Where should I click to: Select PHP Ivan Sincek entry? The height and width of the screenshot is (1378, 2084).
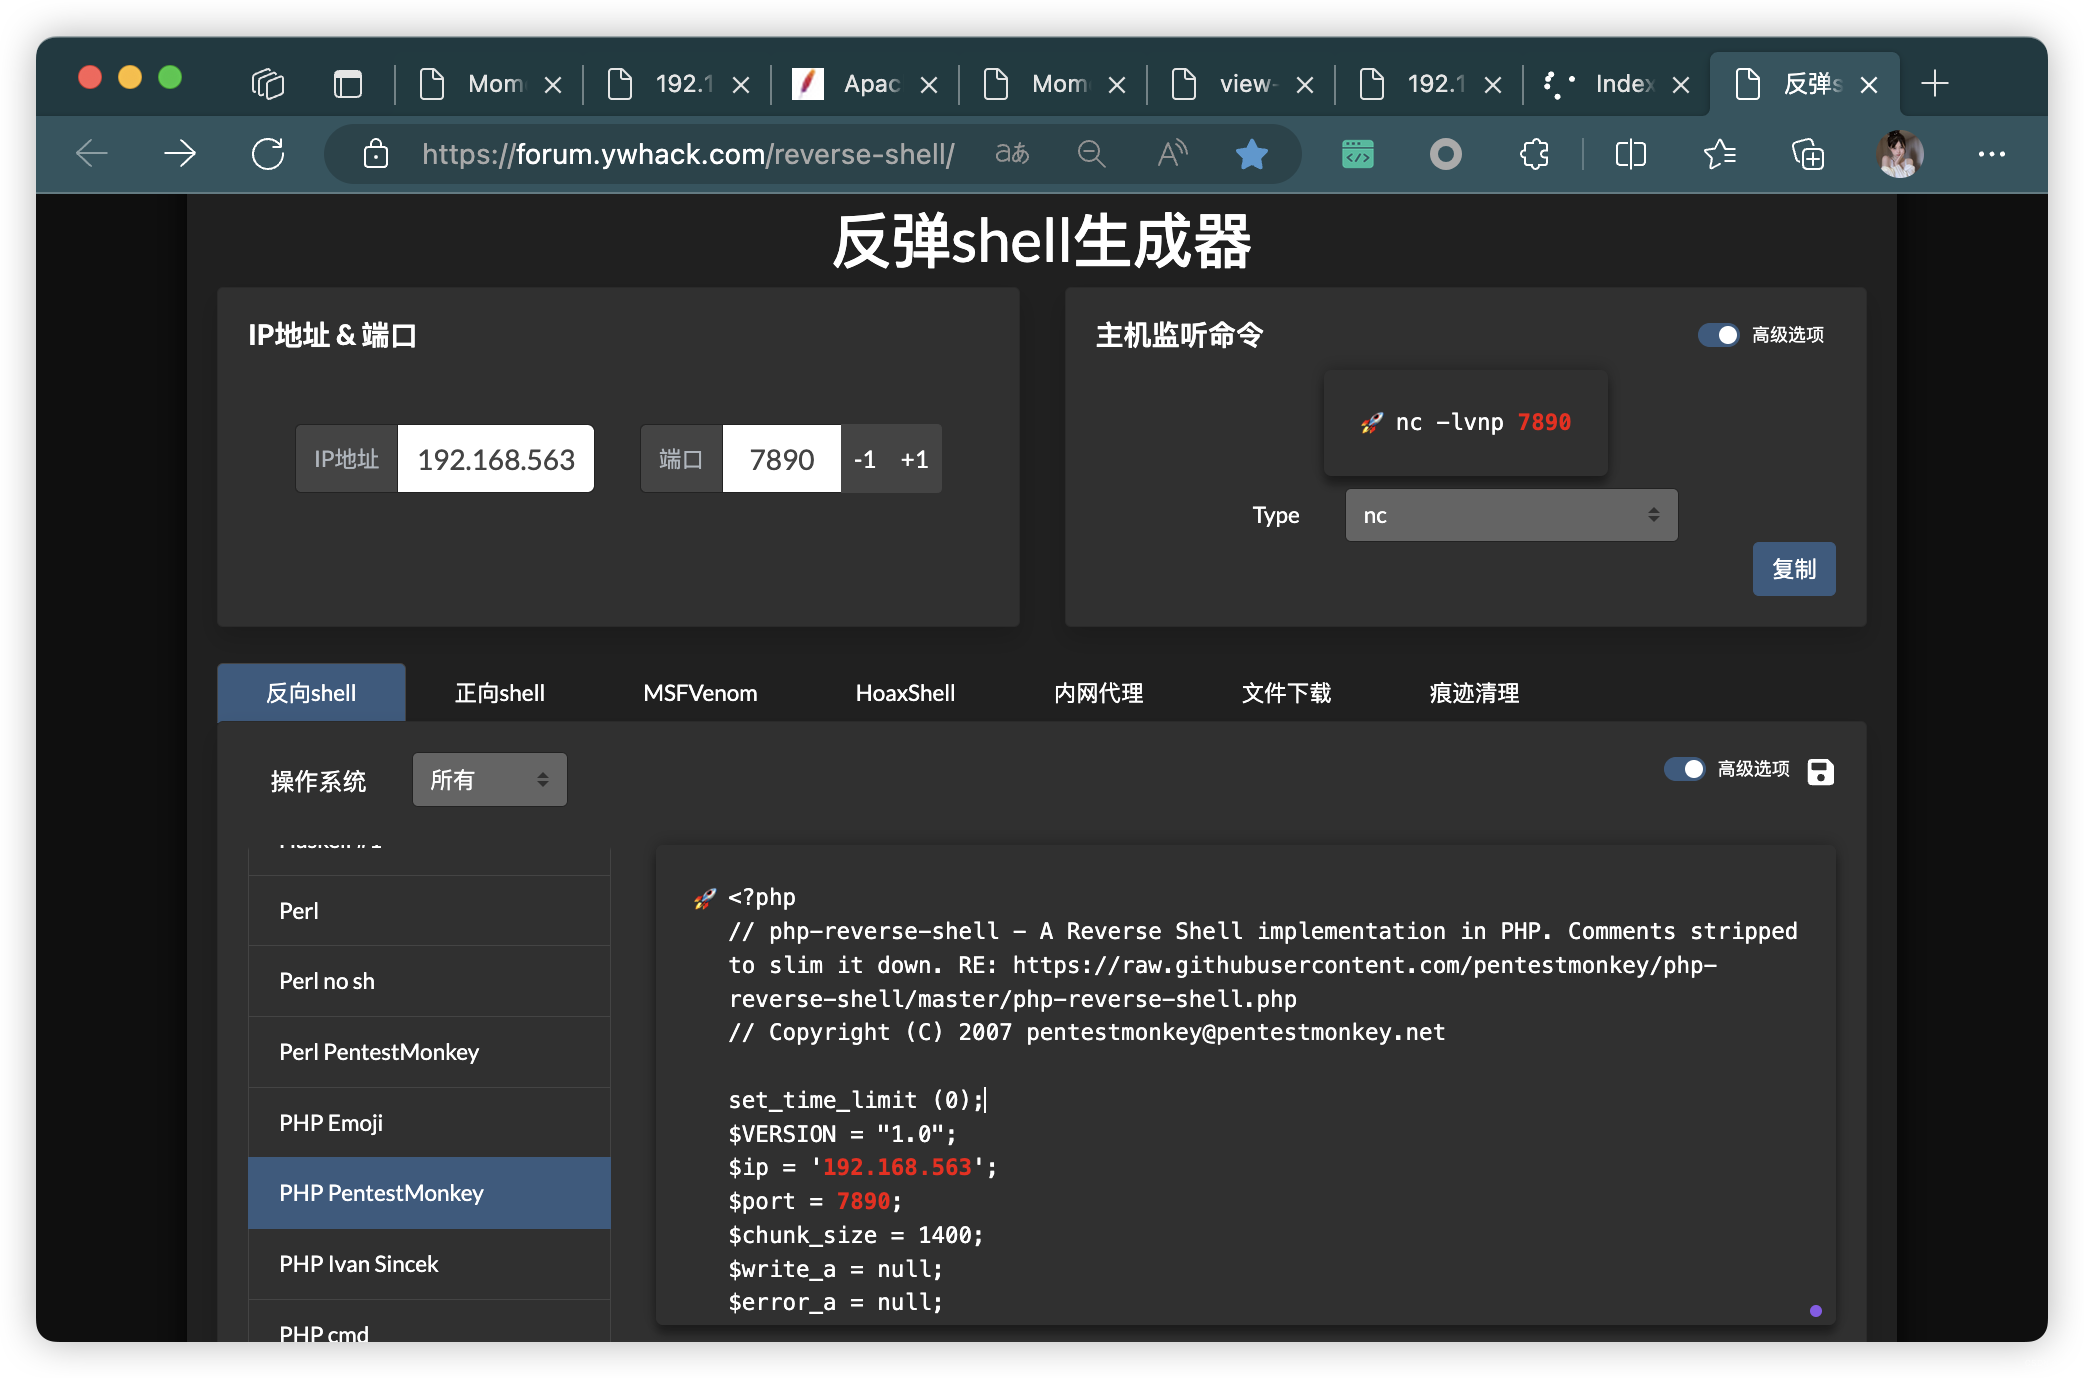(429, 1264)
